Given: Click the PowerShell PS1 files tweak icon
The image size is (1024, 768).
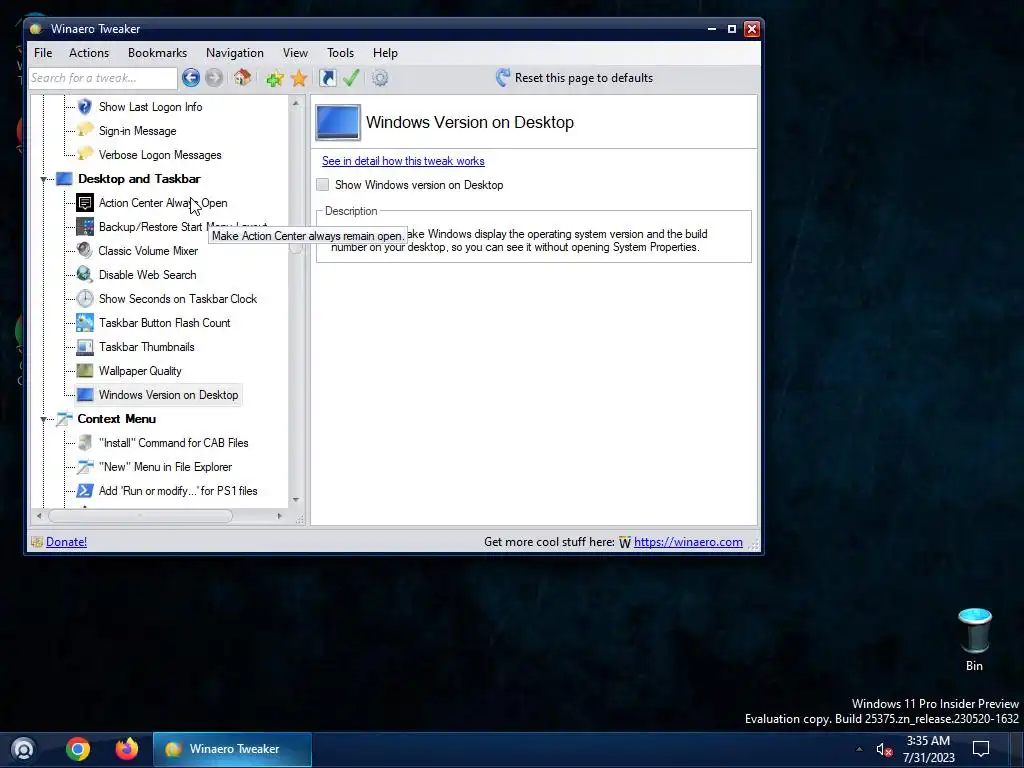Looking at the screenshot, I should click(x=85, y=490).
